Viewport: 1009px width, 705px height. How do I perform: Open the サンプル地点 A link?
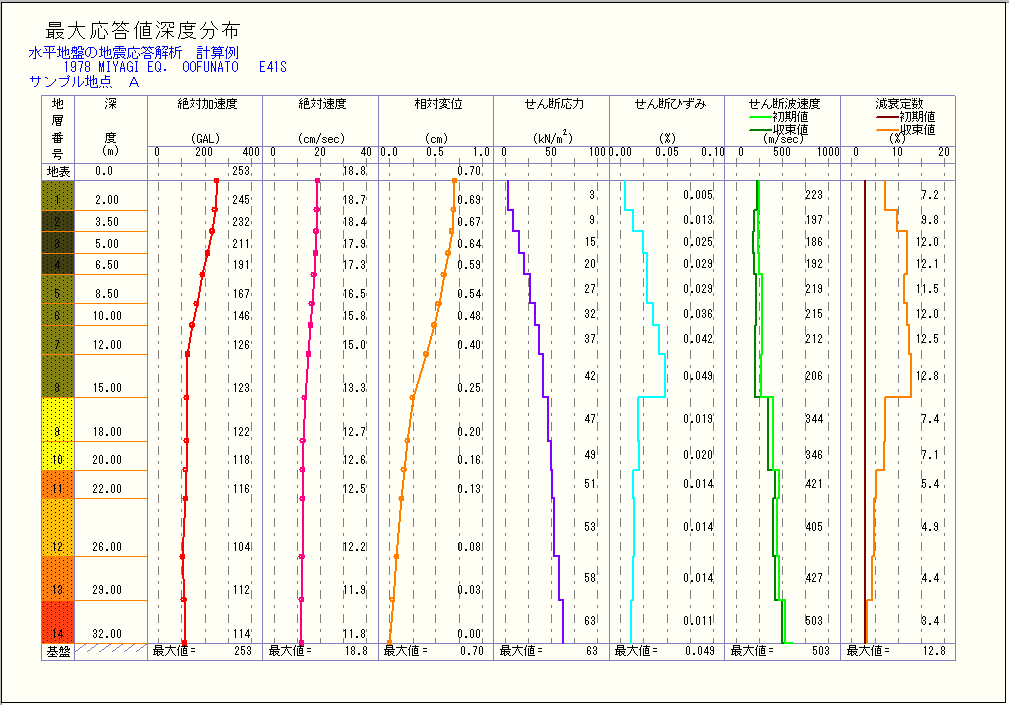pos(82,84)
